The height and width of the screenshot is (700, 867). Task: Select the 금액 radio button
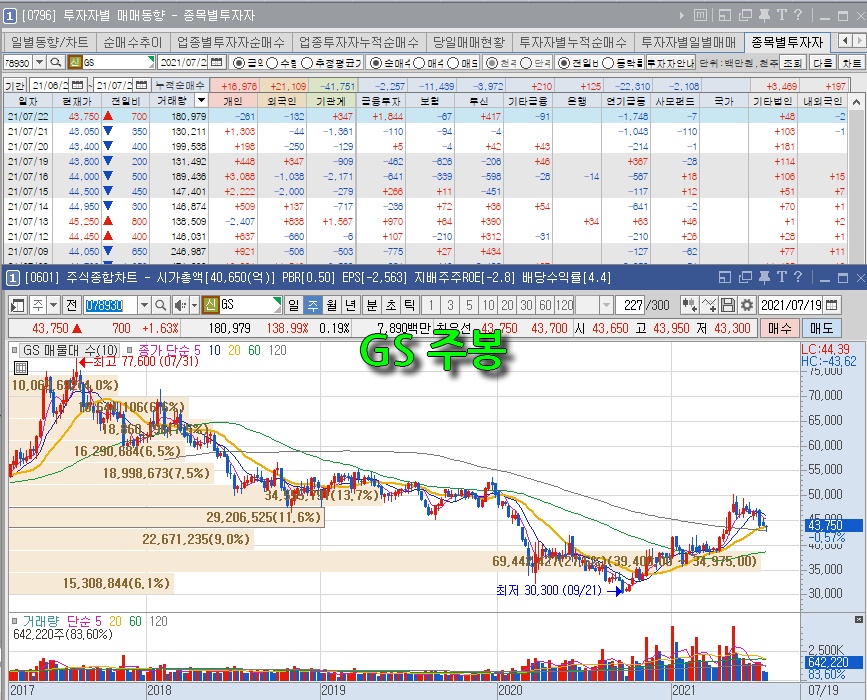click(238, 63)
